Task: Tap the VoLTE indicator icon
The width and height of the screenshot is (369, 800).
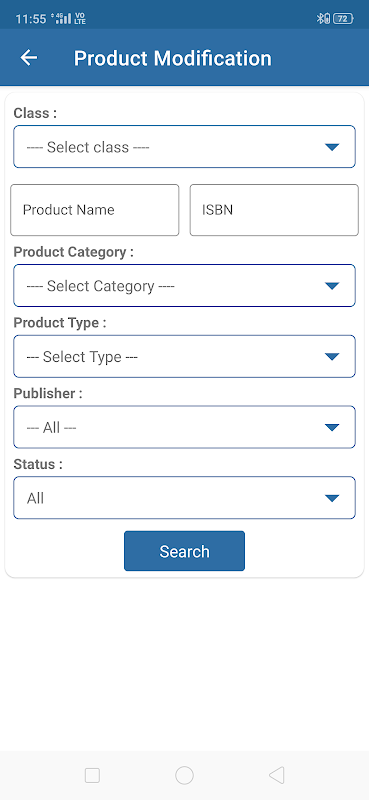Action: [x=80, y=19]
